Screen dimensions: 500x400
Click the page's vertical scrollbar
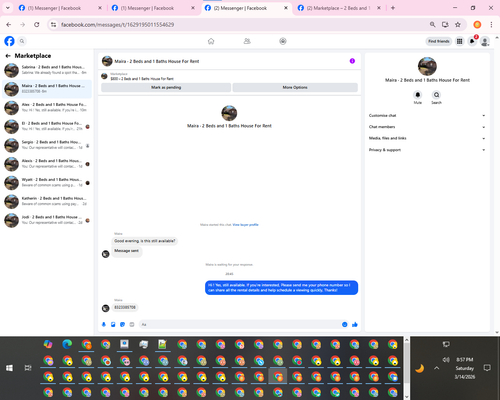(x=497, y=185)
